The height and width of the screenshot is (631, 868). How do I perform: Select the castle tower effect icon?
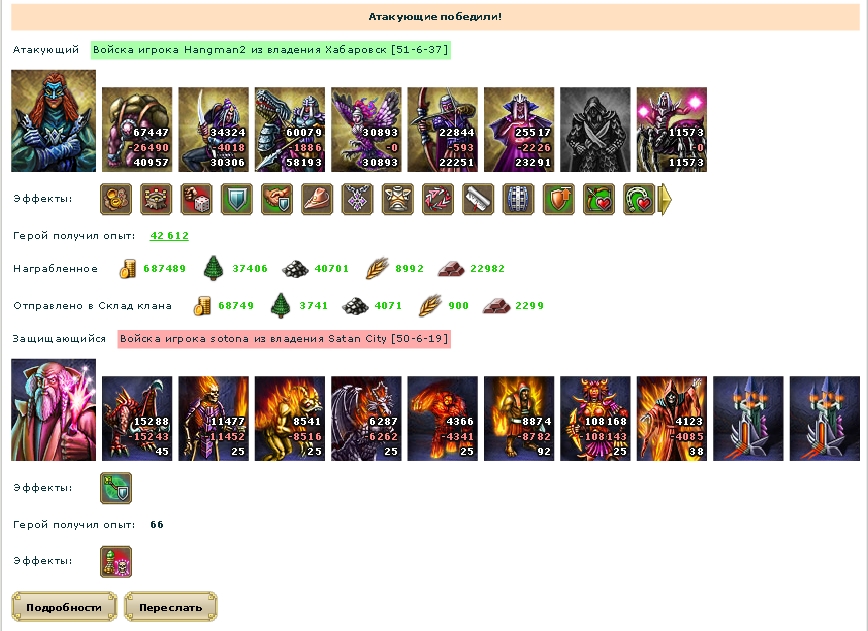point(156,199)
